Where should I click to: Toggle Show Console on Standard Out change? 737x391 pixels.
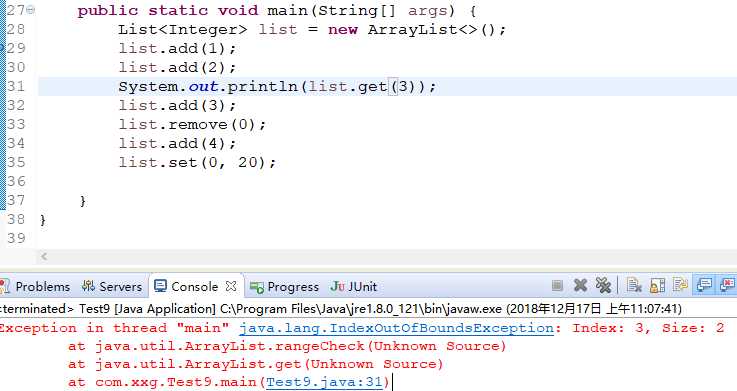pyautogui.click(x=704, y=285)
